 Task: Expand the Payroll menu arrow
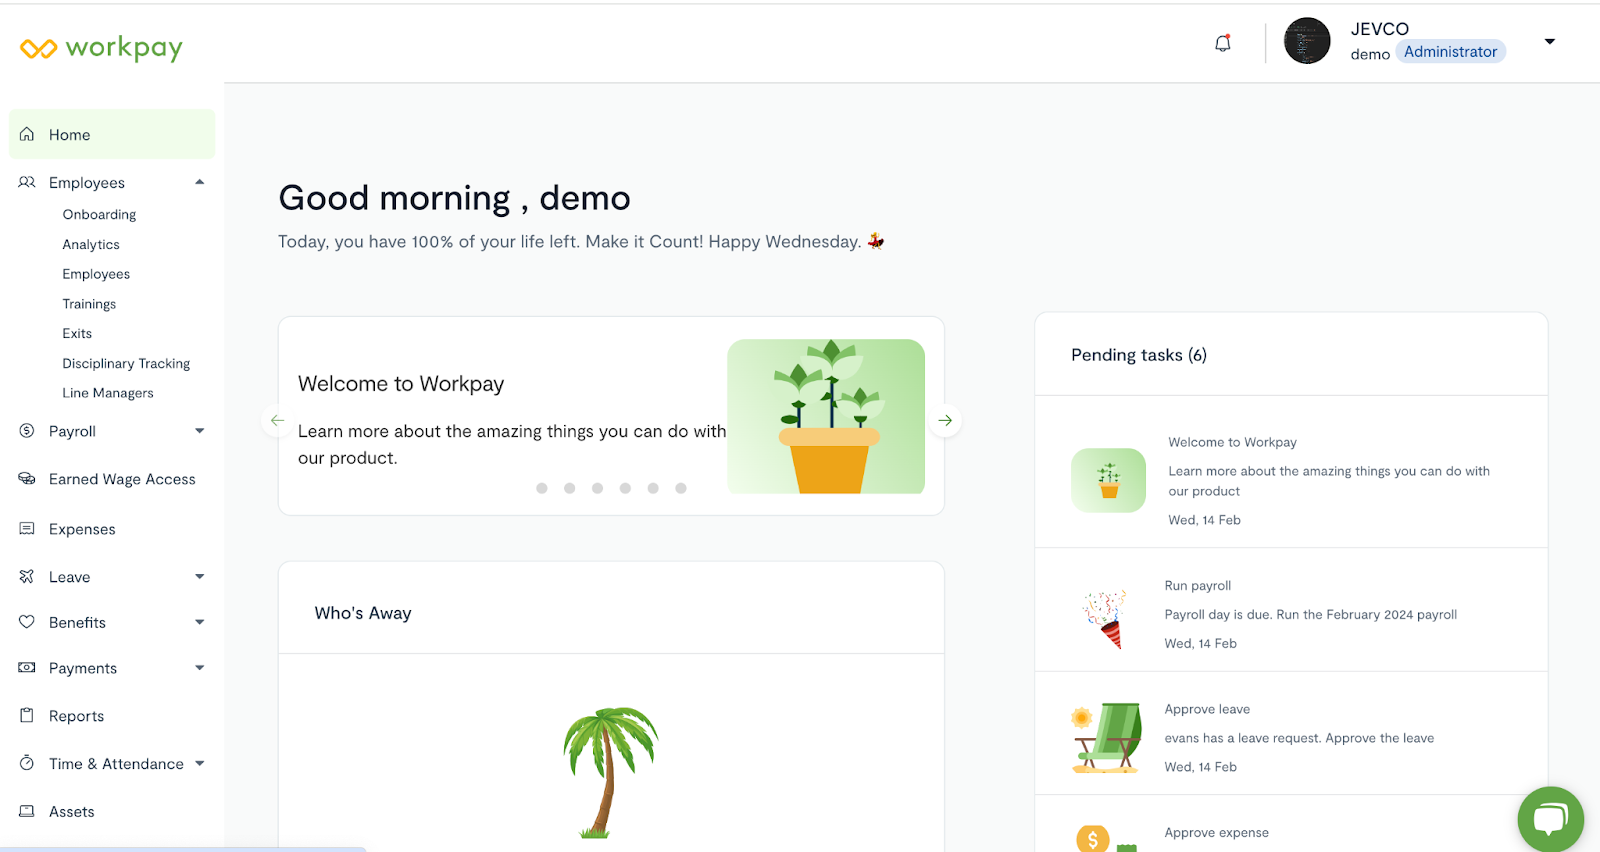200,431
